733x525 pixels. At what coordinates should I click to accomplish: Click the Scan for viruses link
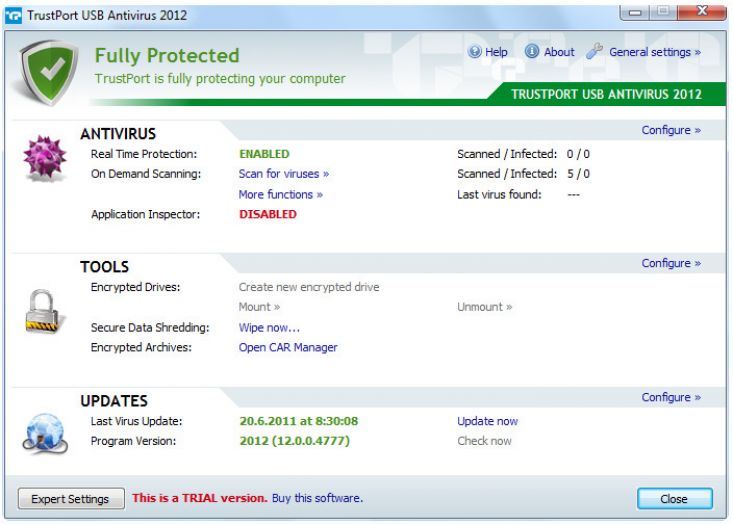click(283, 174)
